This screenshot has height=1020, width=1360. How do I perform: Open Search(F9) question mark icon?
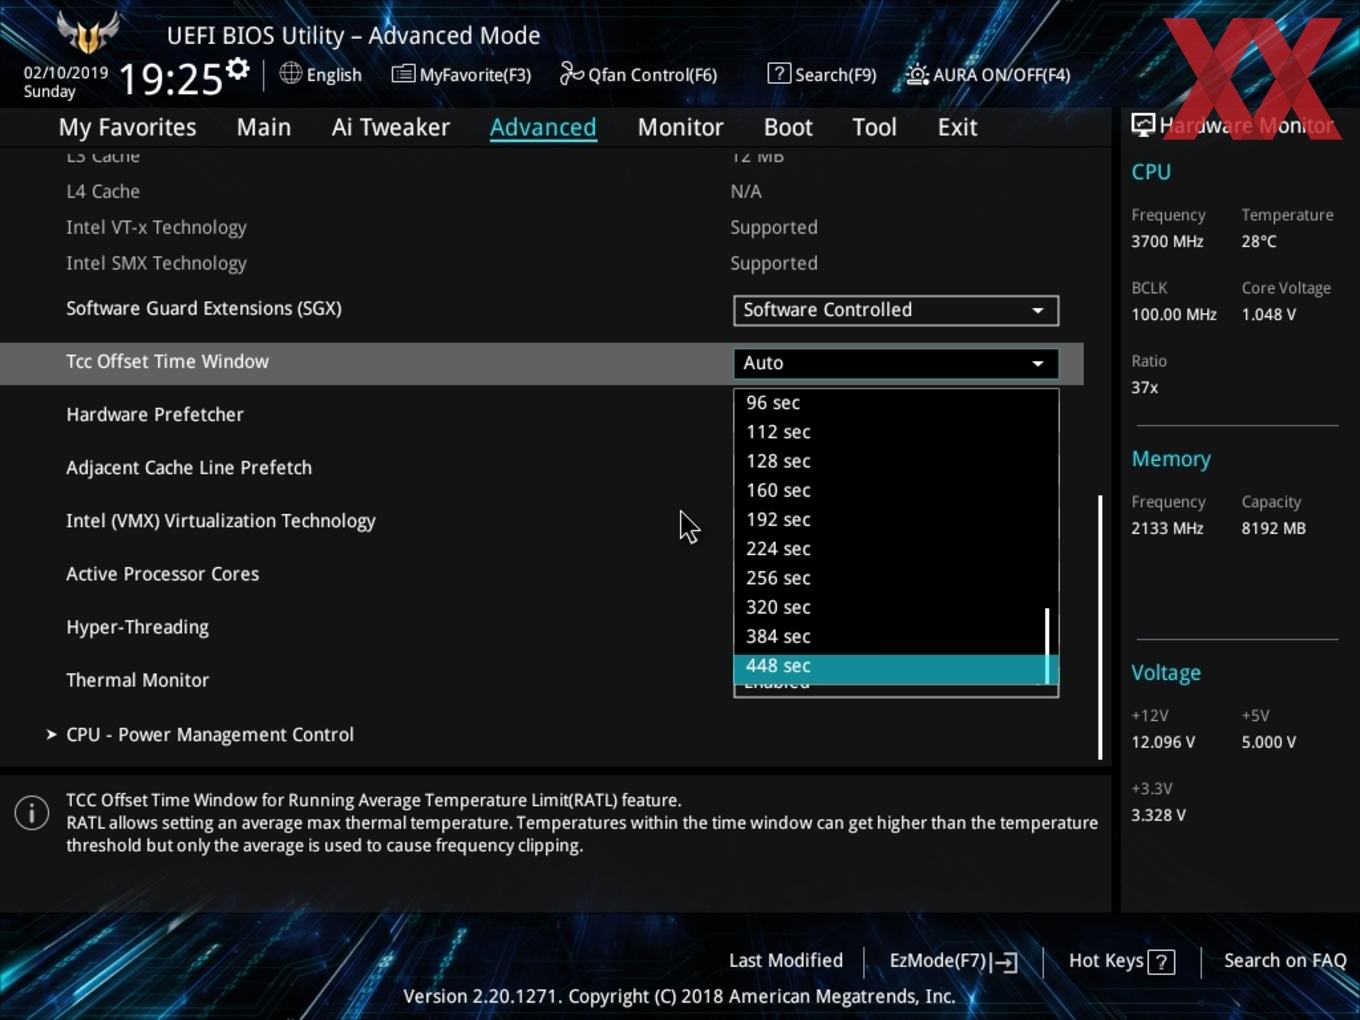(779, 73)
